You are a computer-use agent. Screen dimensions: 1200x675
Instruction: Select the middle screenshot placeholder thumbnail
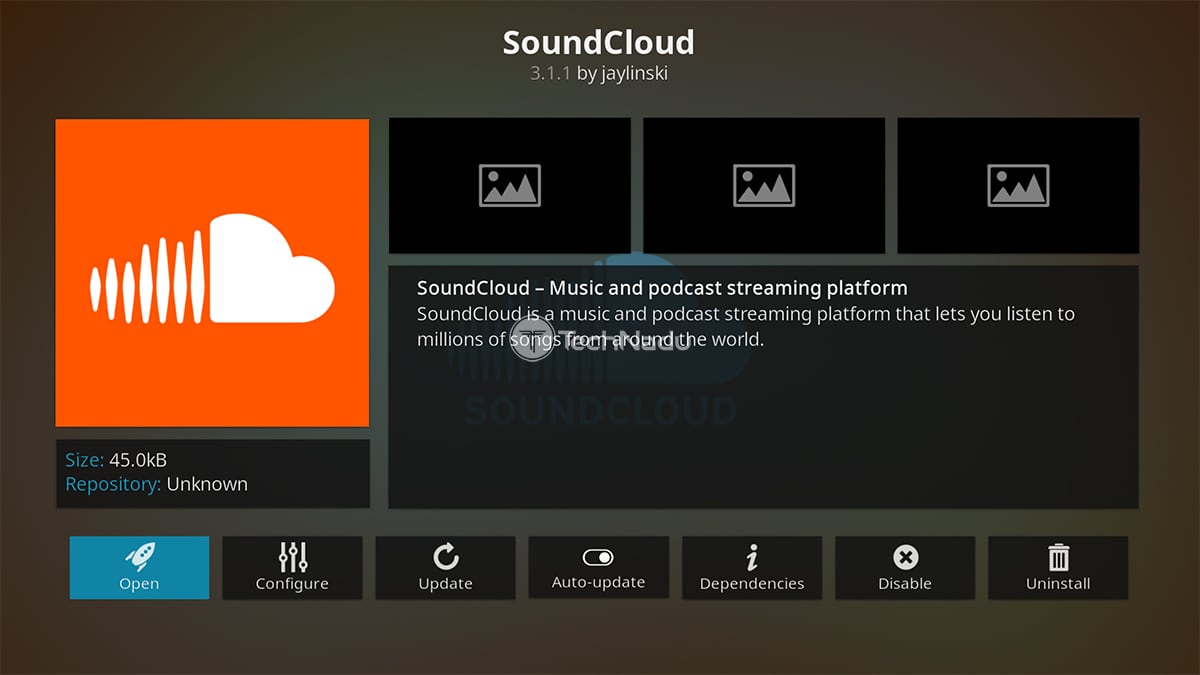[x=764, y=186]
